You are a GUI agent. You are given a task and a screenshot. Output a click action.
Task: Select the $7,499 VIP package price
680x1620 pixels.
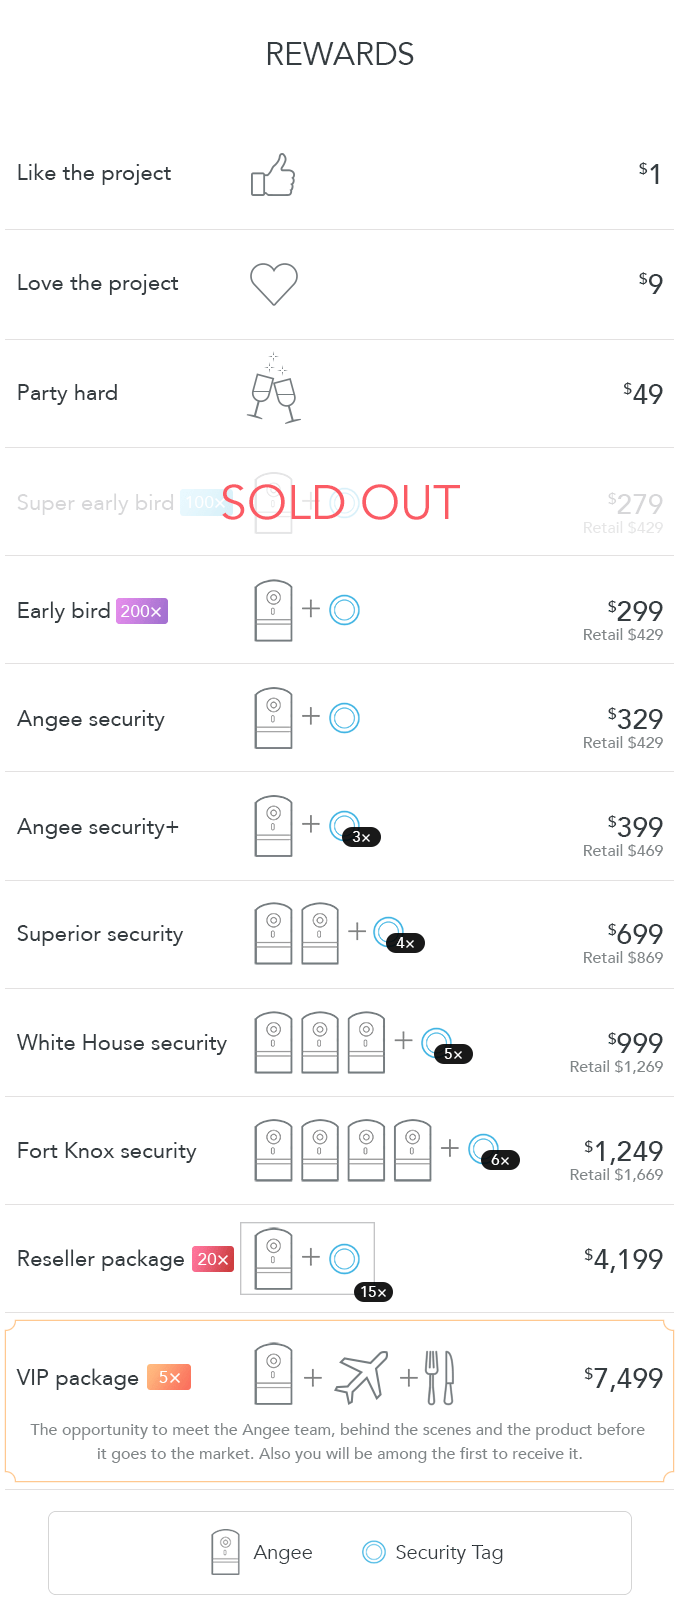(625, 1378)
